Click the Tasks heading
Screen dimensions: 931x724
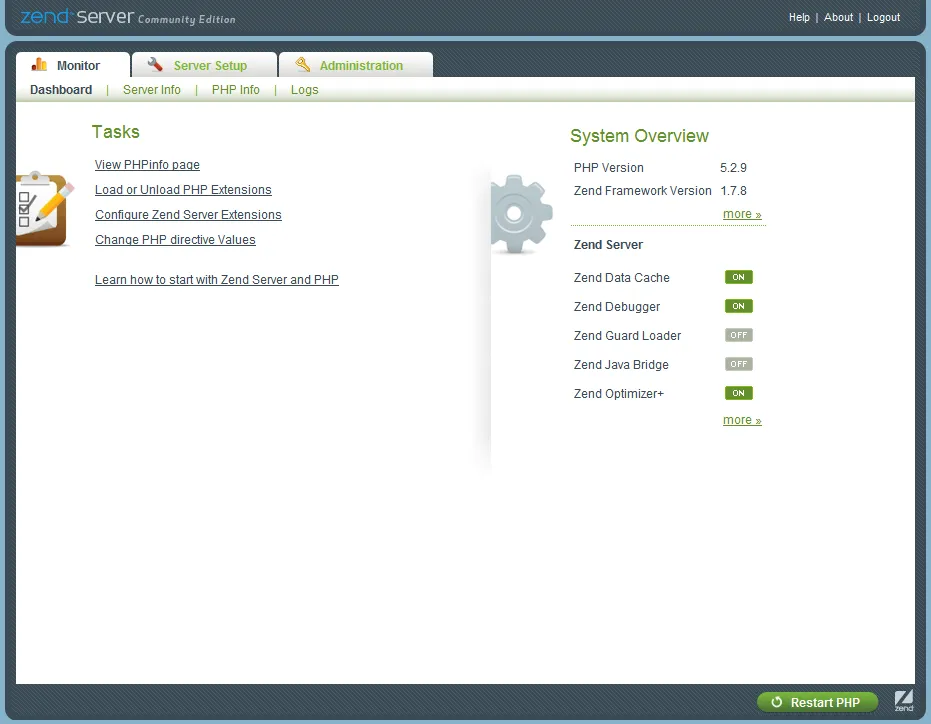[x=116, y=132]
